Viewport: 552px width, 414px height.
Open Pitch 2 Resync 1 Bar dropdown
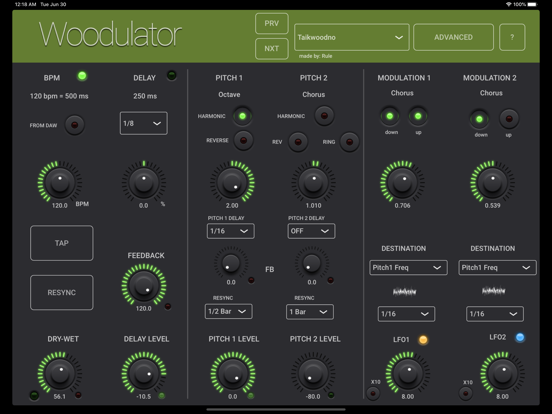pyautogui.click(x=310, y=312)
